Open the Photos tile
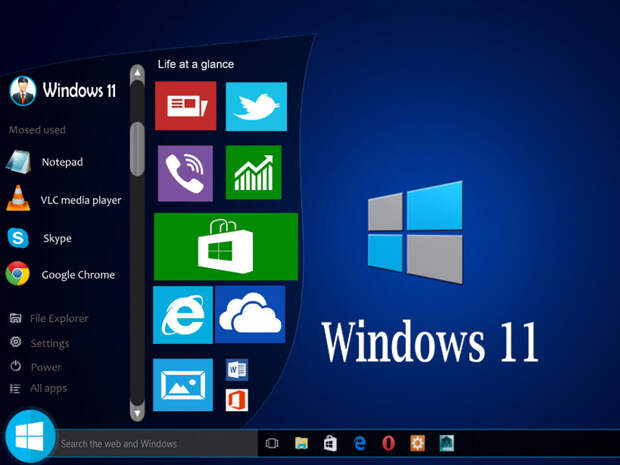Screen dimensions: 620x465 (x=183, y=384)
